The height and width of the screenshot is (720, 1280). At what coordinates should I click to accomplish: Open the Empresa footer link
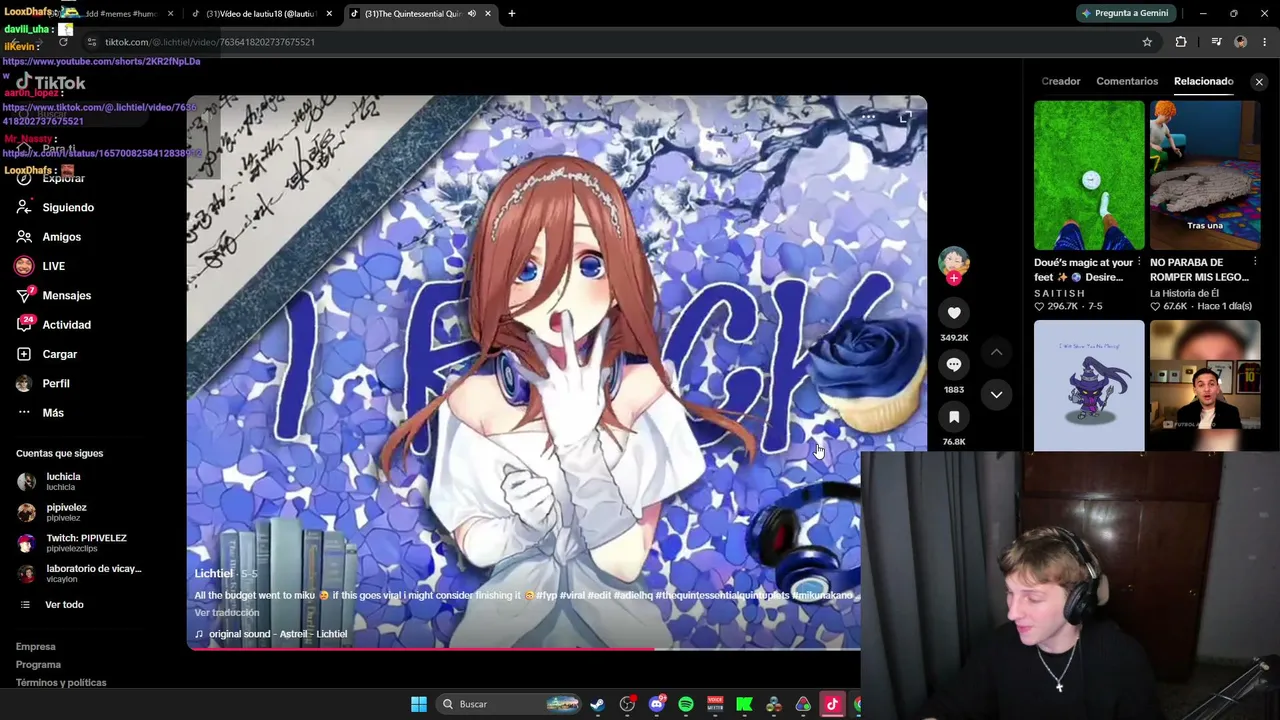pos(36,647)
